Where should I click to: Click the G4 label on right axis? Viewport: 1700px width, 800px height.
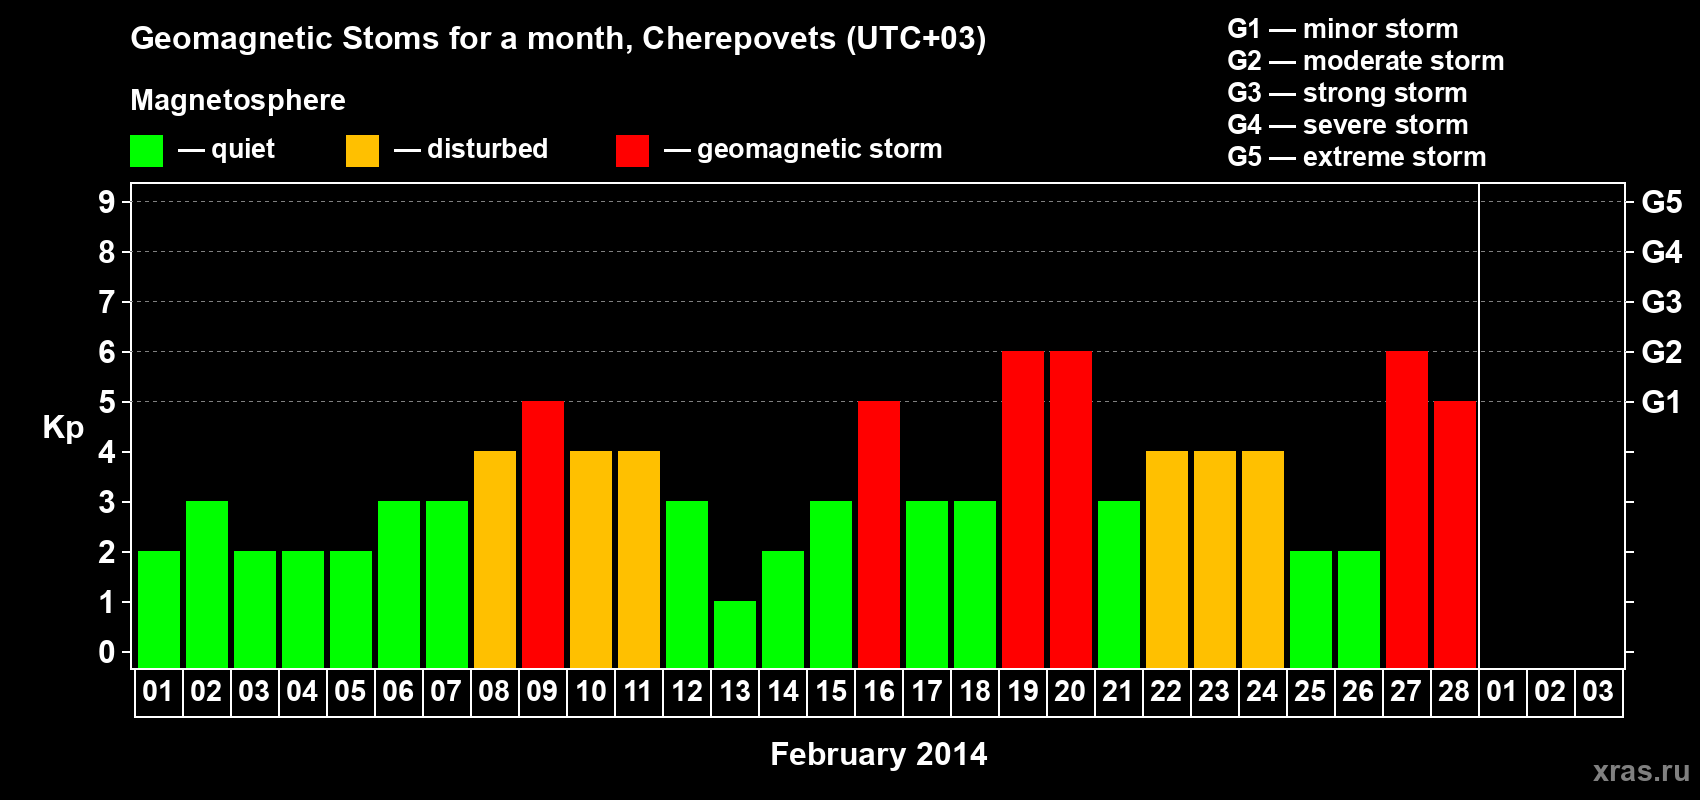point(1662,252)
